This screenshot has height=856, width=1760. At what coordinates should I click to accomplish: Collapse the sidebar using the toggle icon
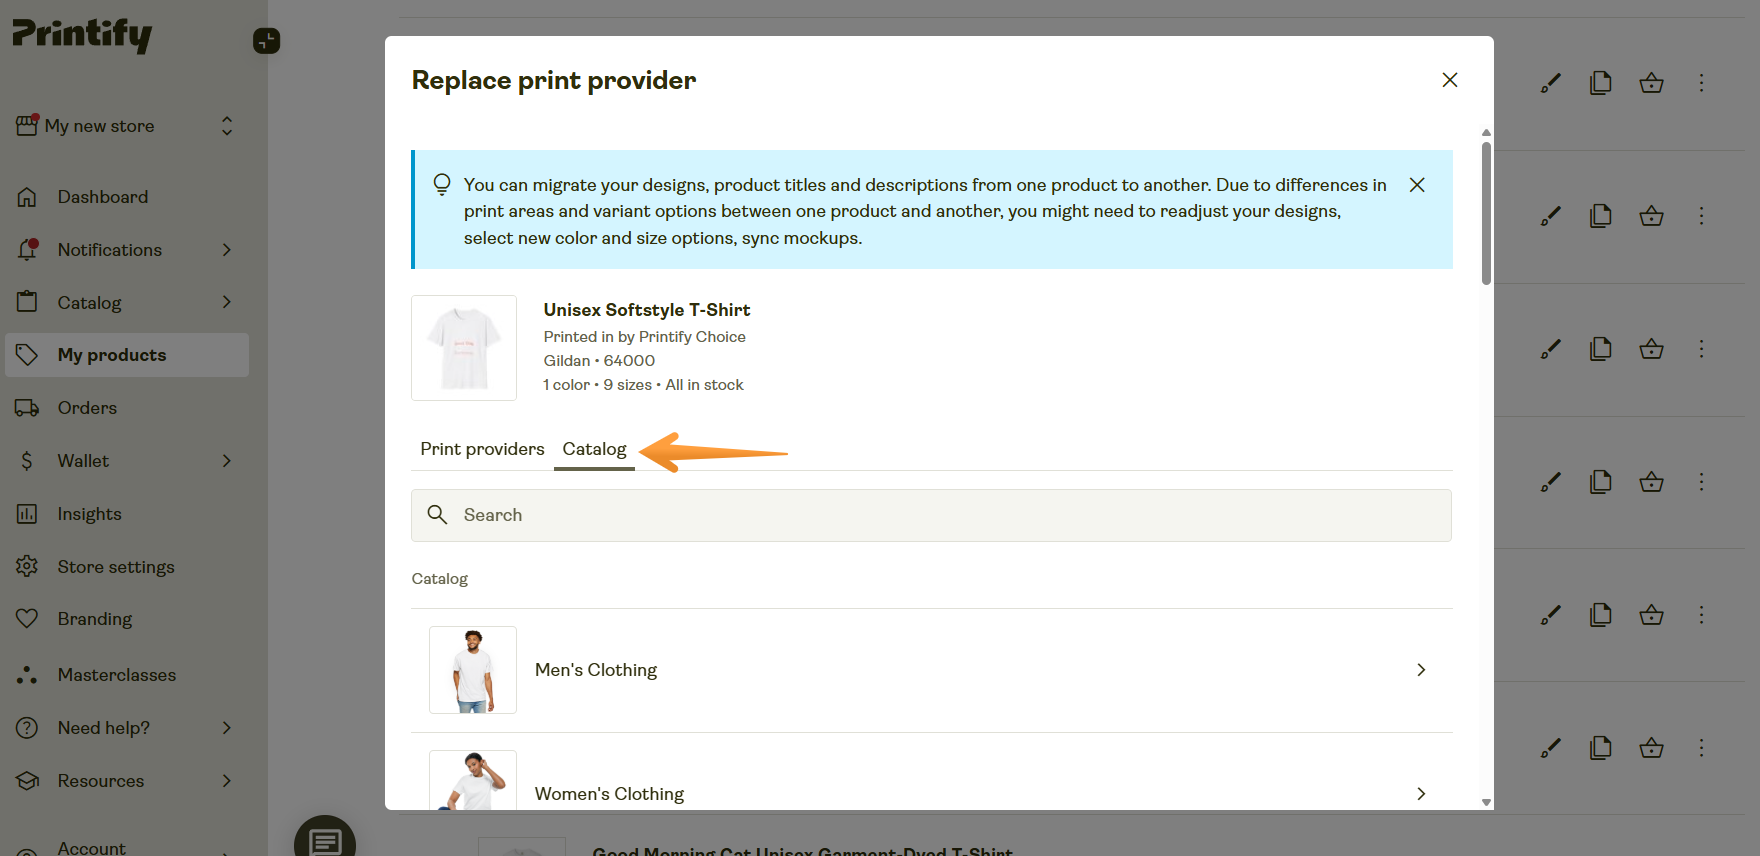tap(266, 41)
